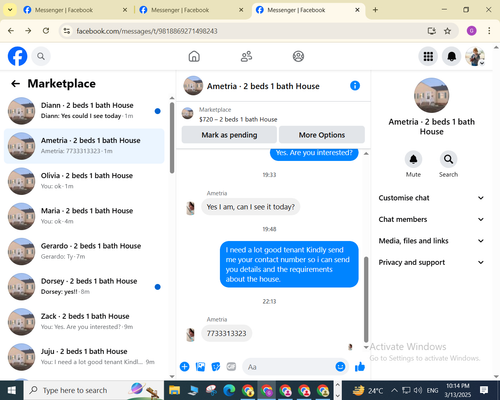Click the ENG language indicator

pyautogui.click(x=432, y=390)
